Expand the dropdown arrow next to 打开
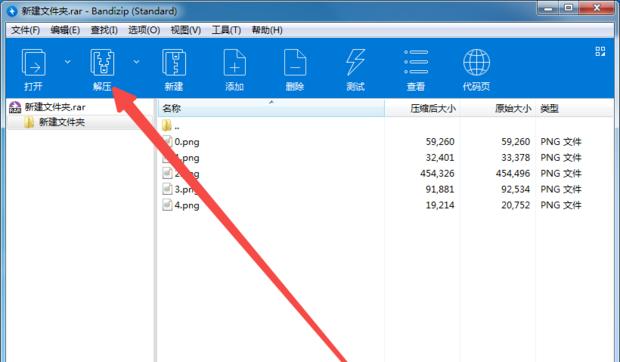This screenshot has width=620, height=362. (68, 62)
